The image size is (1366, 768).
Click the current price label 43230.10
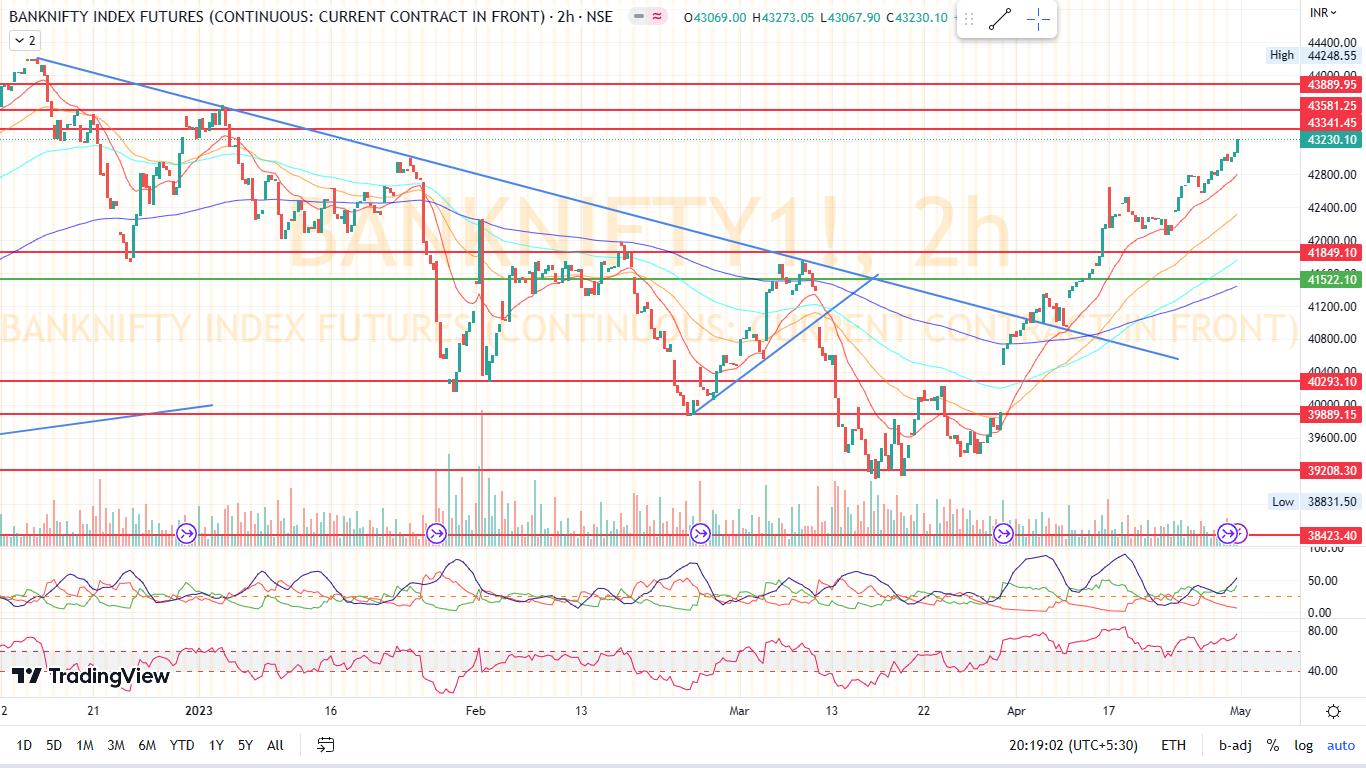pyautogui.click(x=1329, y=140)
